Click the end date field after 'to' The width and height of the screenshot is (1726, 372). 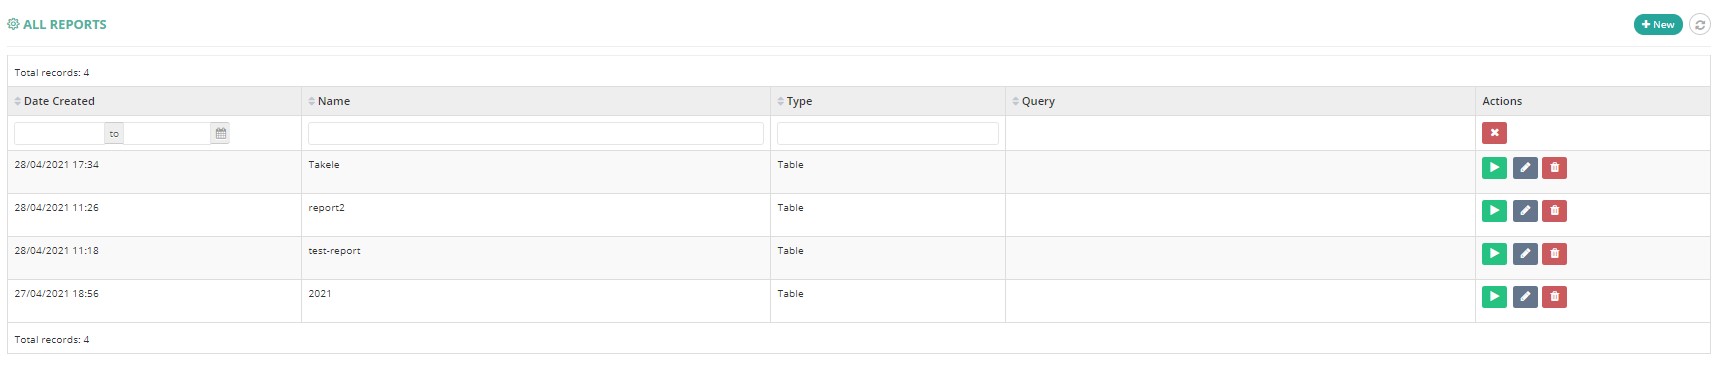pos(167,133)
